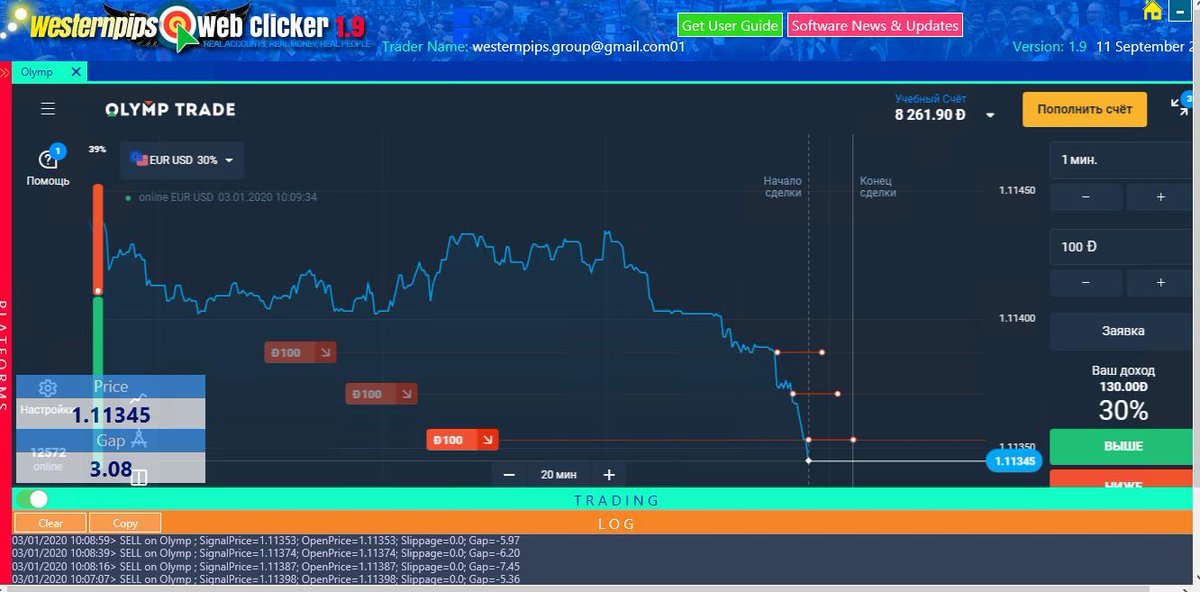This screenshot has width=1200, height=592.
Task: Click the 1 мин. duration field
Action: 1123,160
